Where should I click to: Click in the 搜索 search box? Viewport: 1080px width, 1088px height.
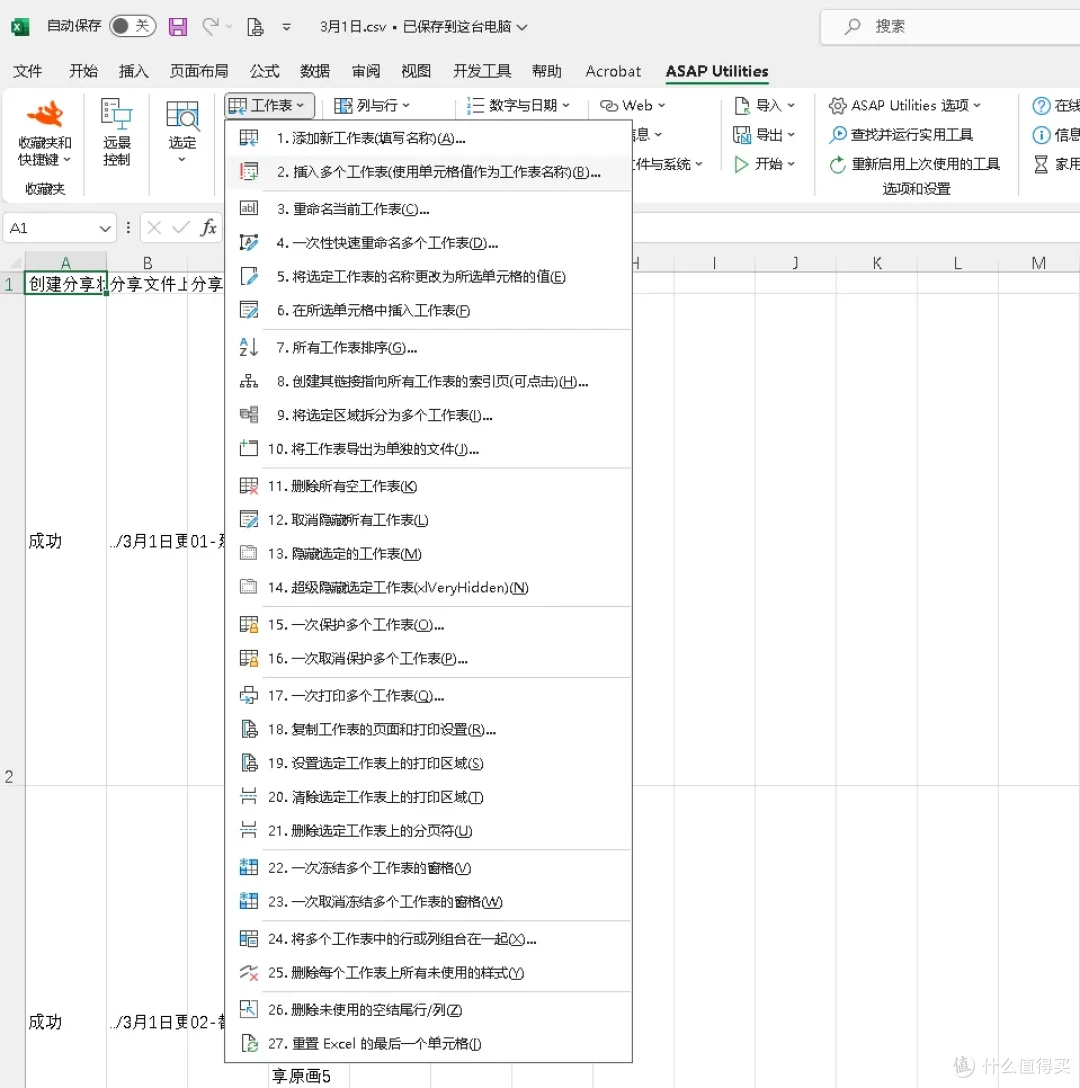click(950, 26)
